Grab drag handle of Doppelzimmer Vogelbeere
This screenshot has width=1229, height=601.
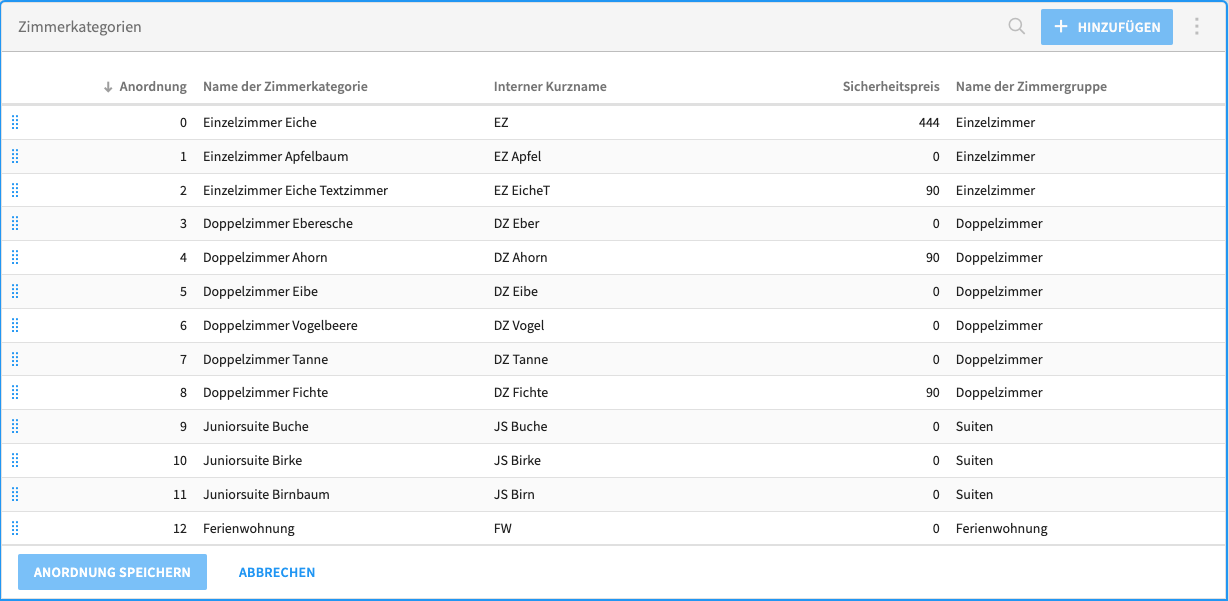tap(15, 325)
